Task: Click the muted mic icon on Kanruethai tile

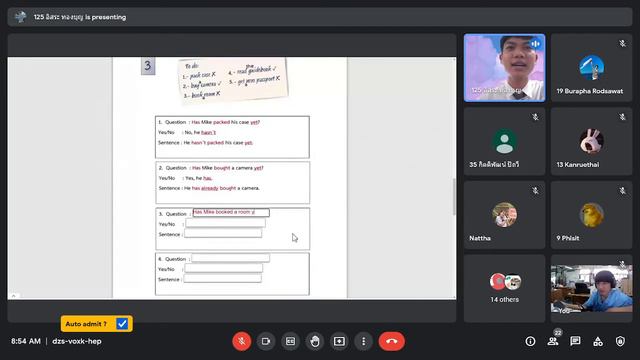Action: 622,117
